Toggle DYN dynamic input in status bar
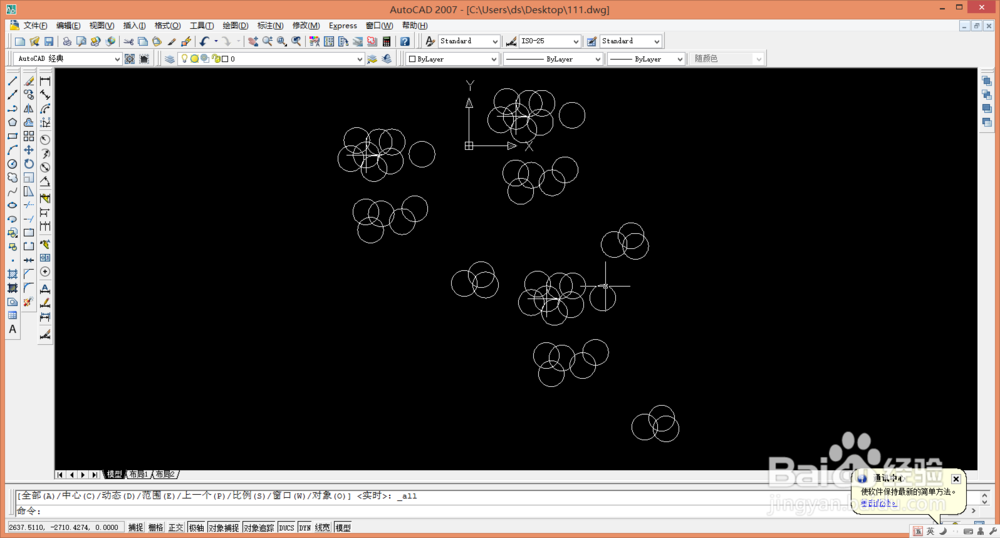Viewport: 1000px width, 538px height. [x=305, y=528]
